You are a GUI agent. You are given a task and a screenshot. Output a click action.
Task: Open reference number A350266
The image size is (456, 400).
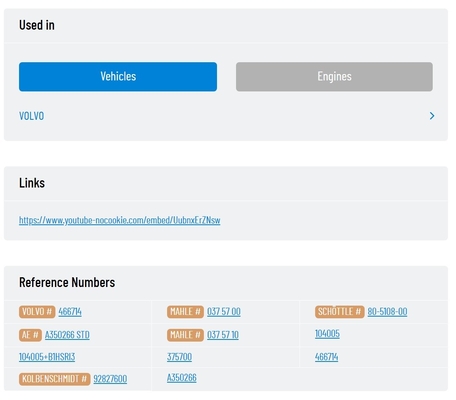point(182,378)
